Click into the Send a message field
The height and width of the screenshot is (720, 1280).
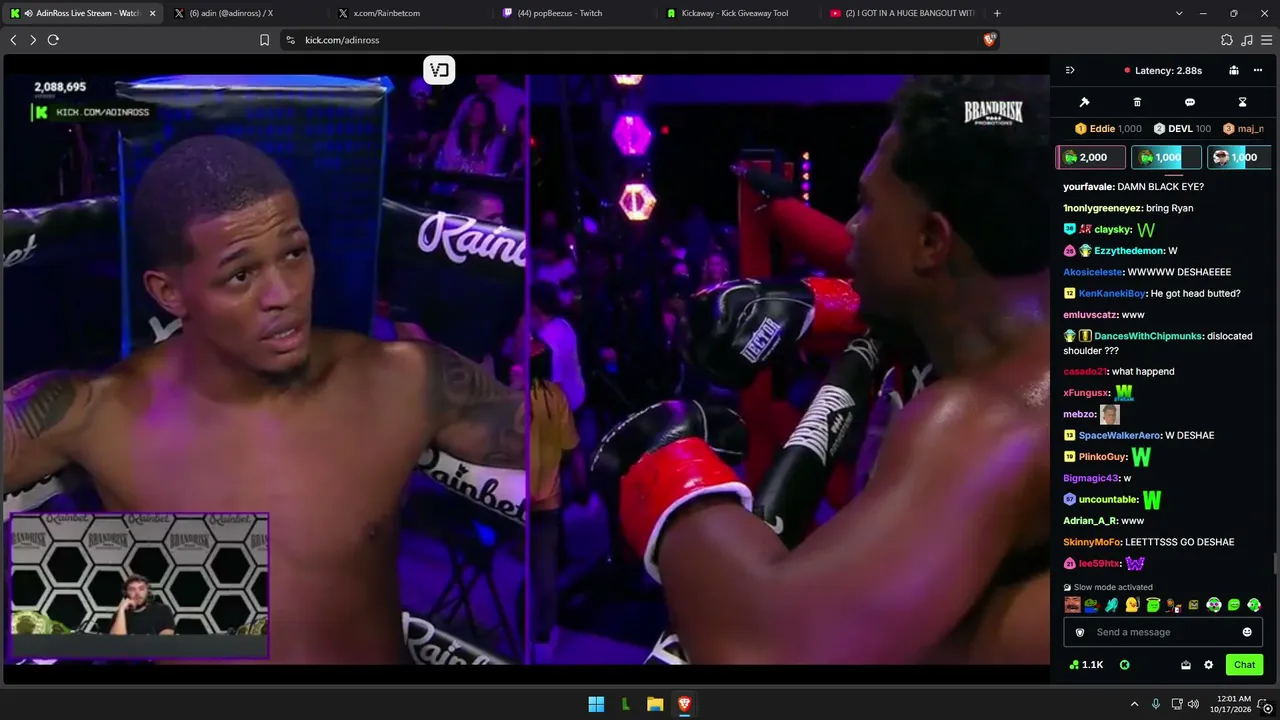tap(1163, 632)
